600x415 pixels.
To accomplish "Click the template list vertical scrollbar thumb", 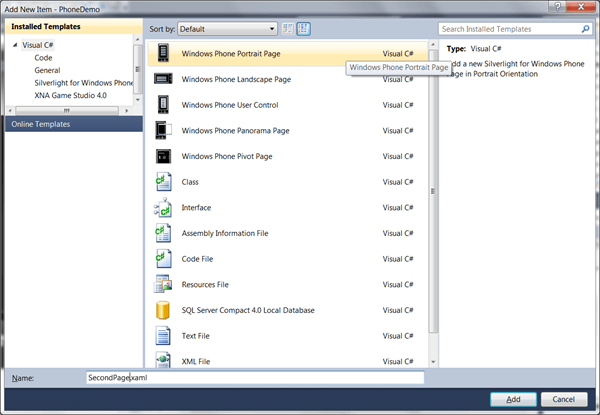I will tap(433, 191).
